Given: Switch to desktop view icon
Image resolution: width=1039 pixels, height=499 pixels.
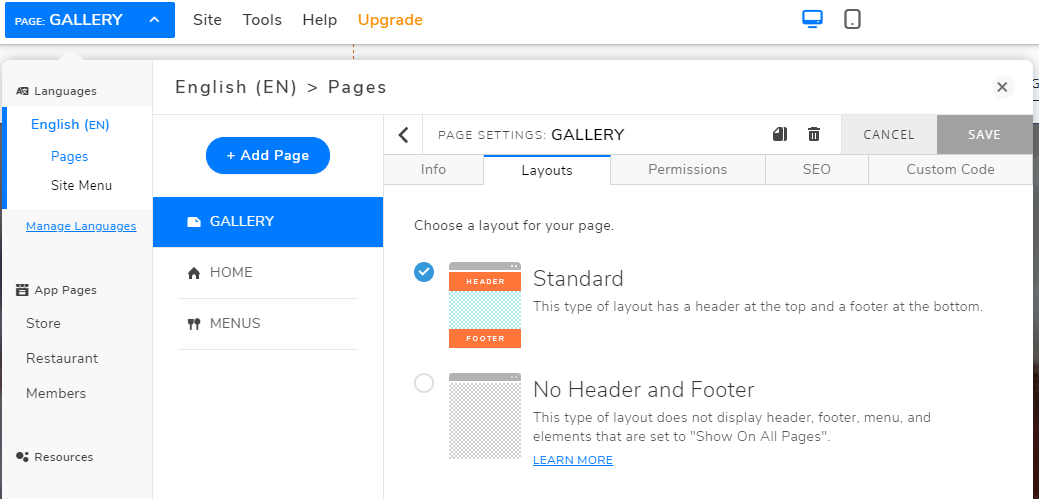Looking at the screenshot, I should pos(812,19).
